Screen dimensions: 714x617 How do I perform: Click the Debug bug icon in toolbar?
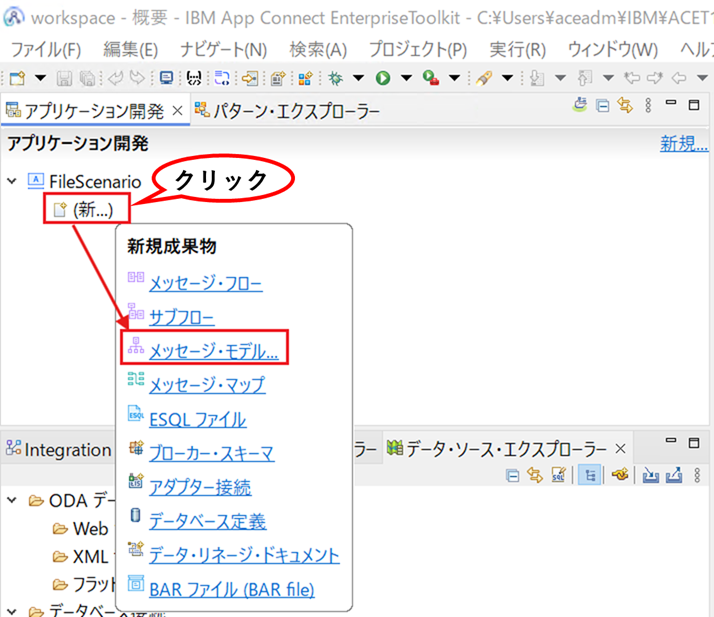pyautogui.click(x=336, y=78)
